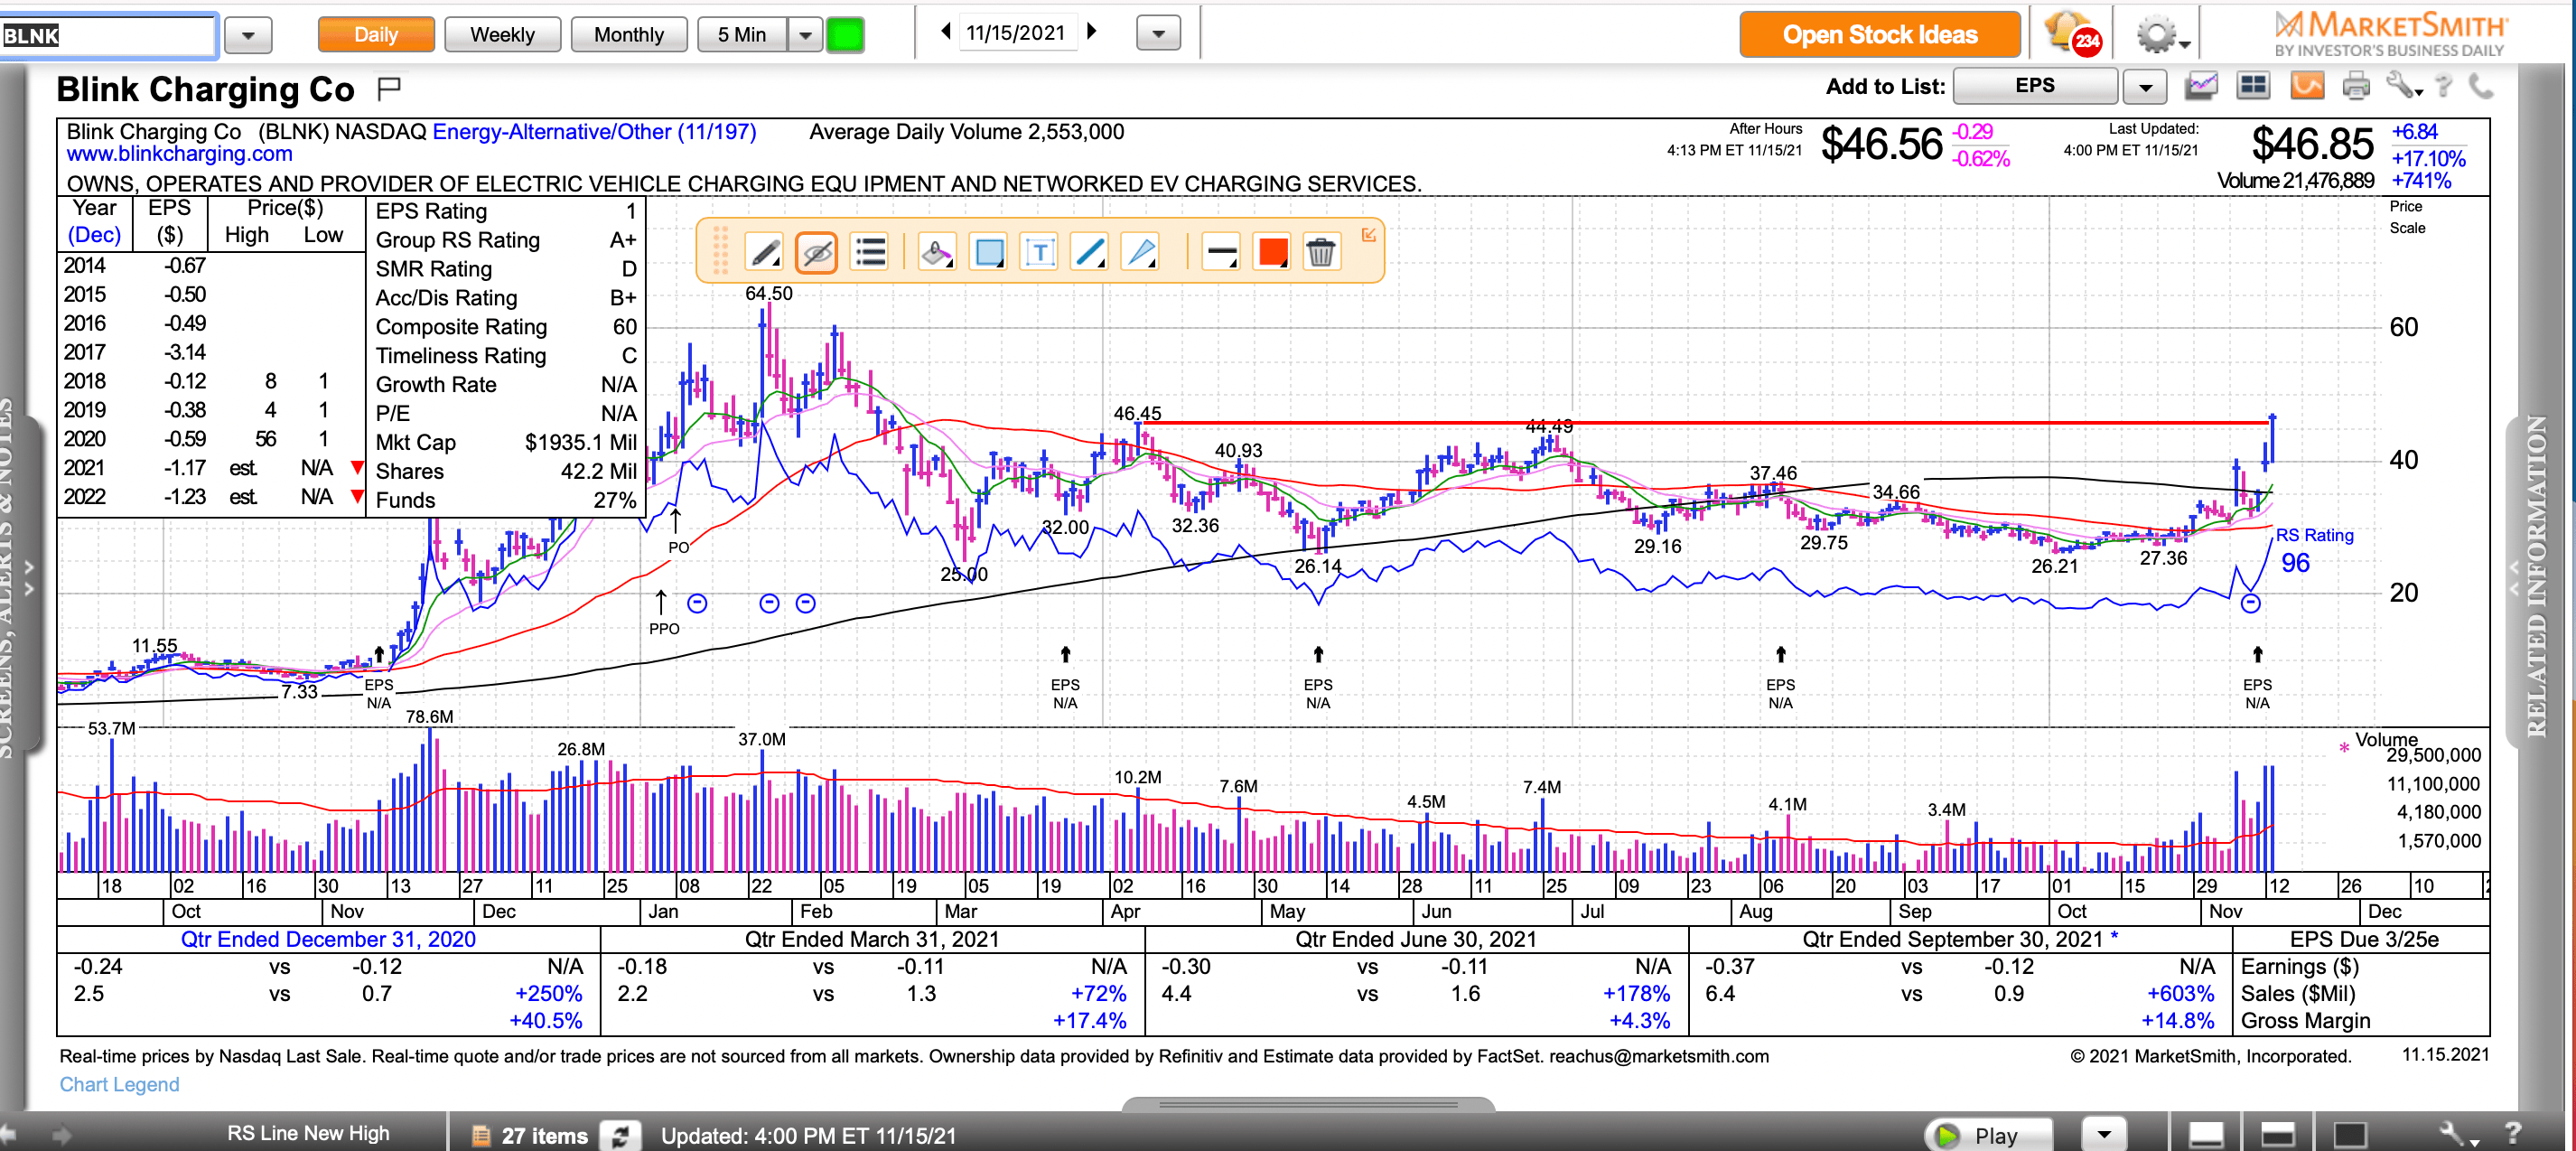
Task: Select full panel layout icon
Action: click(x=2350, y=1135)
